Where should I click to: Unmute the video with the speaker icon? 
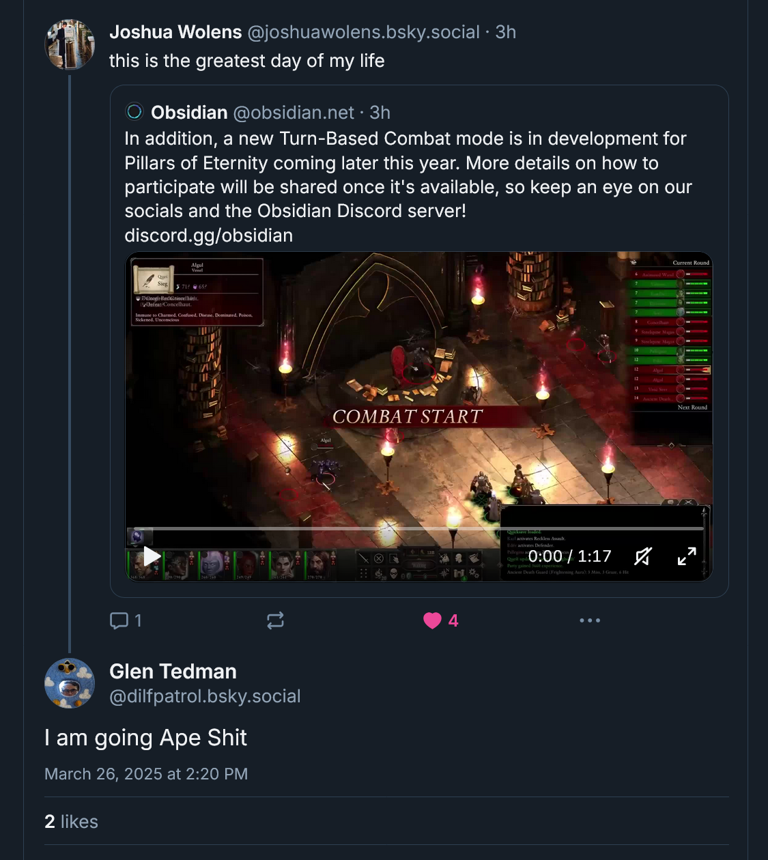point(643,556)
